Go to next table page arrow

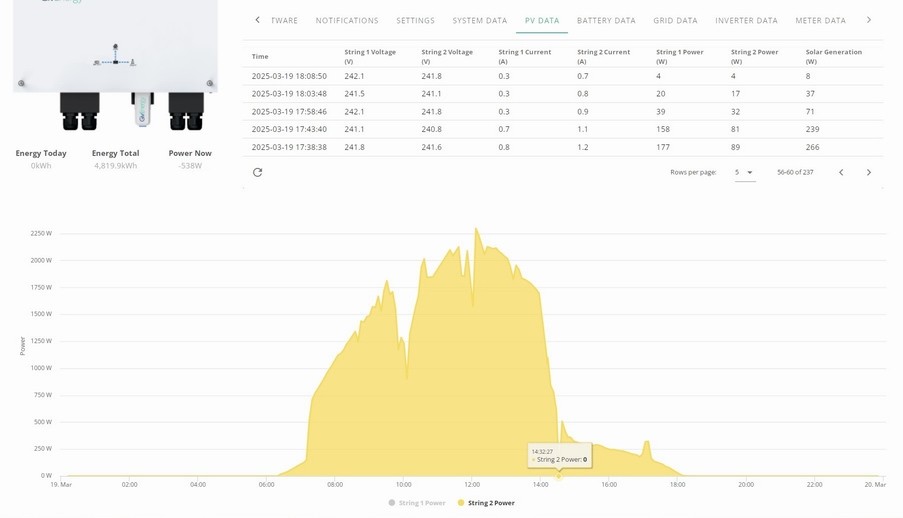pyautogui.click(x=868, y=172)
